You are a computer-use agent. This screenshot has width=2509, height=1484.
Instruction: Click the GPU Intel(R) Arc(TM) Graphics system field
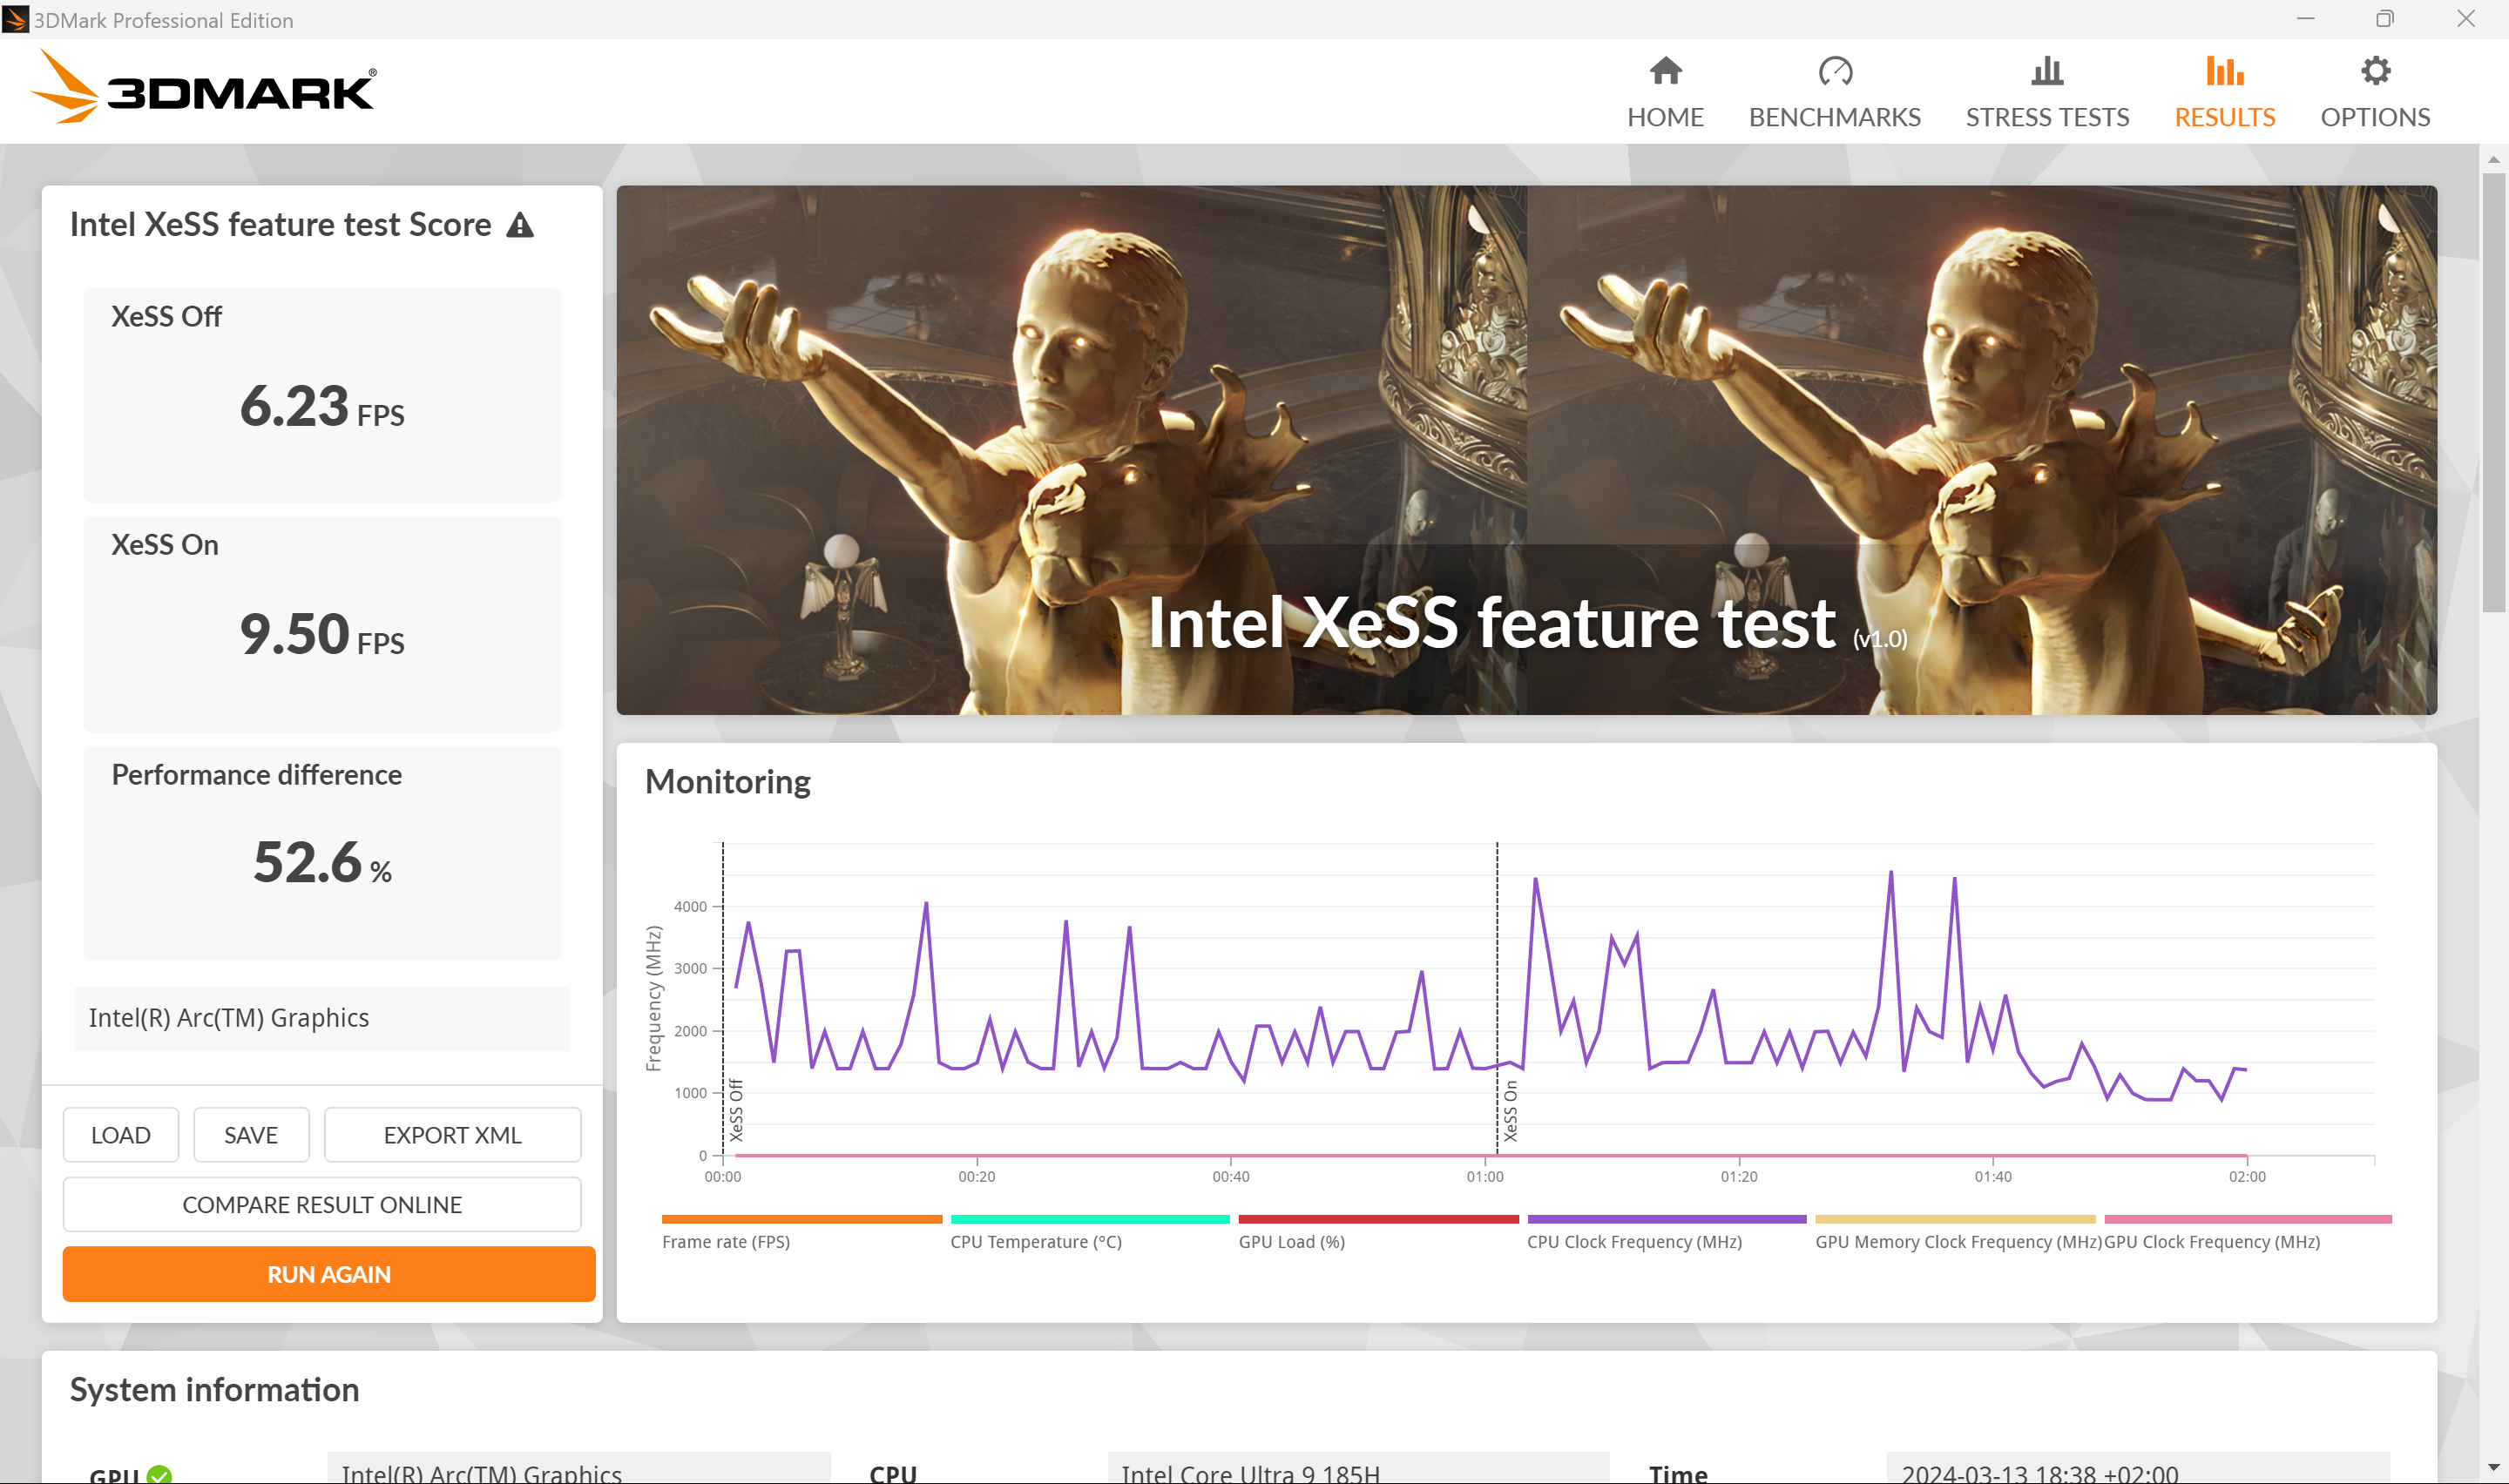(x=579, y=1470)
